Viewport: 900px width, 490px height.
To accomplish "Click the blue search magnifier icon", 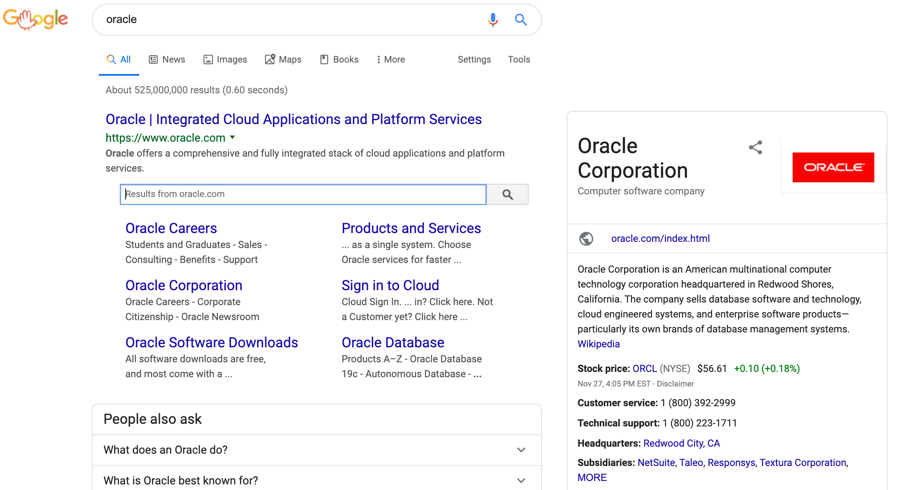I will click(521, 20).
